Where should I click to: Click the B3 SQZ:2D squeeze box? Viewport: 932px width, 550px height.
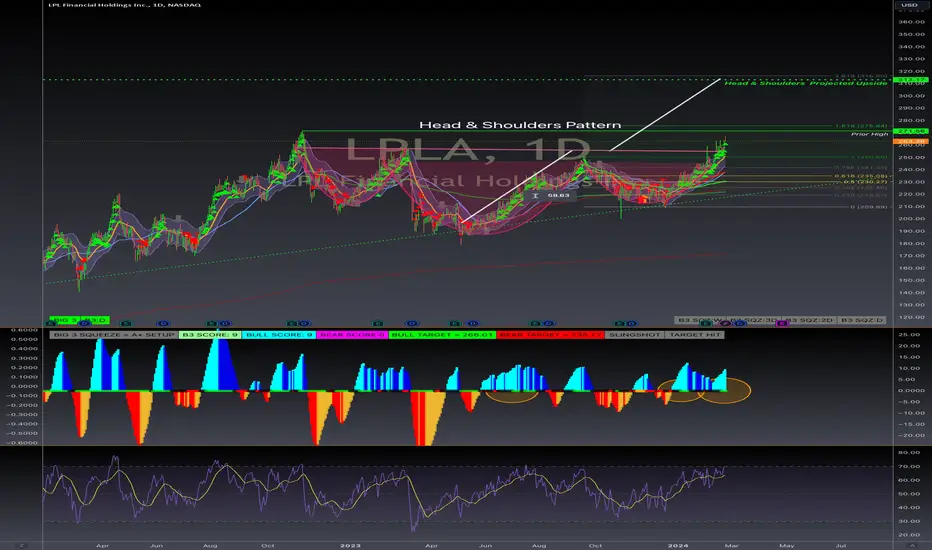pos(810,320)
